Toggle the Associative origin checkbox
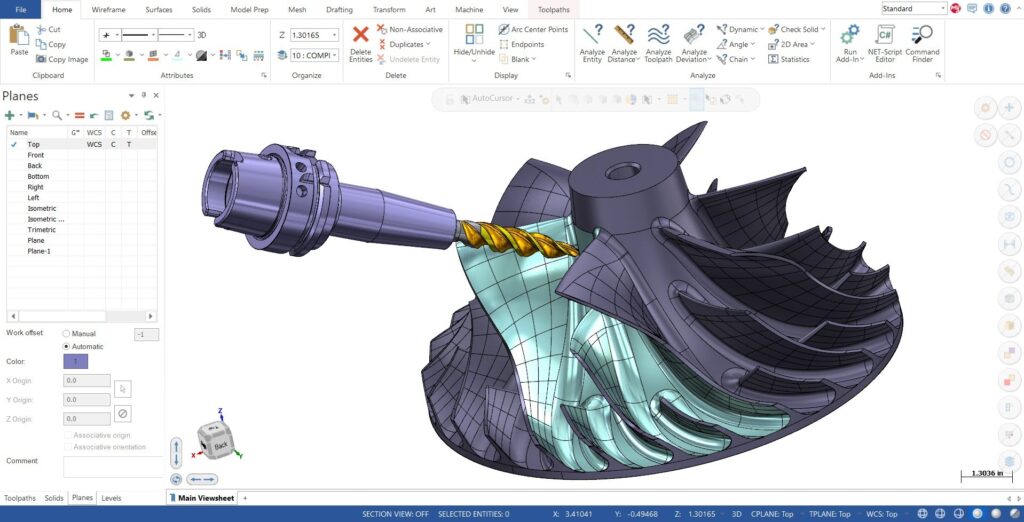The width and height of the screenshot is (1024, 522). click(68, 435)
